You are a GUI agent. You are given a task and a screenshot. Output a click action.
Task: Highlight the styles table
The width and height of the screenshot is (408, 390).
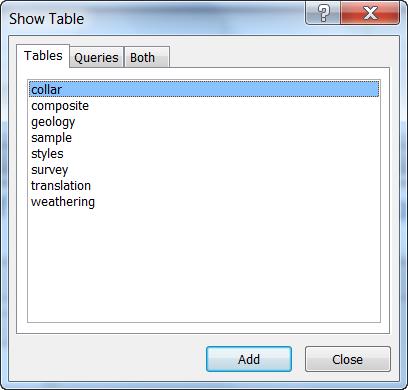pyautogui.click(x=47, y=154)
